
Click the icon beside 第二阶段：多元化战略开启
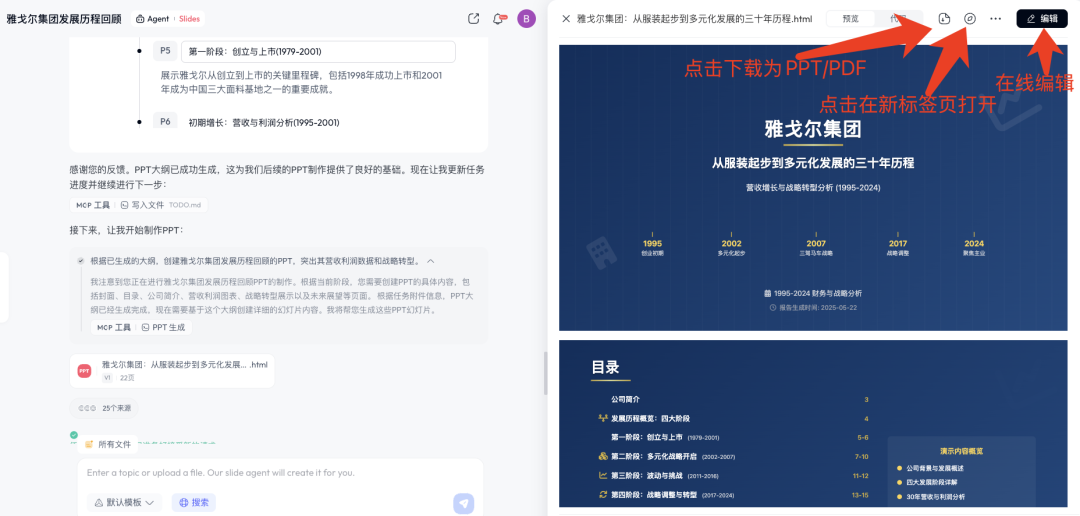603,456
